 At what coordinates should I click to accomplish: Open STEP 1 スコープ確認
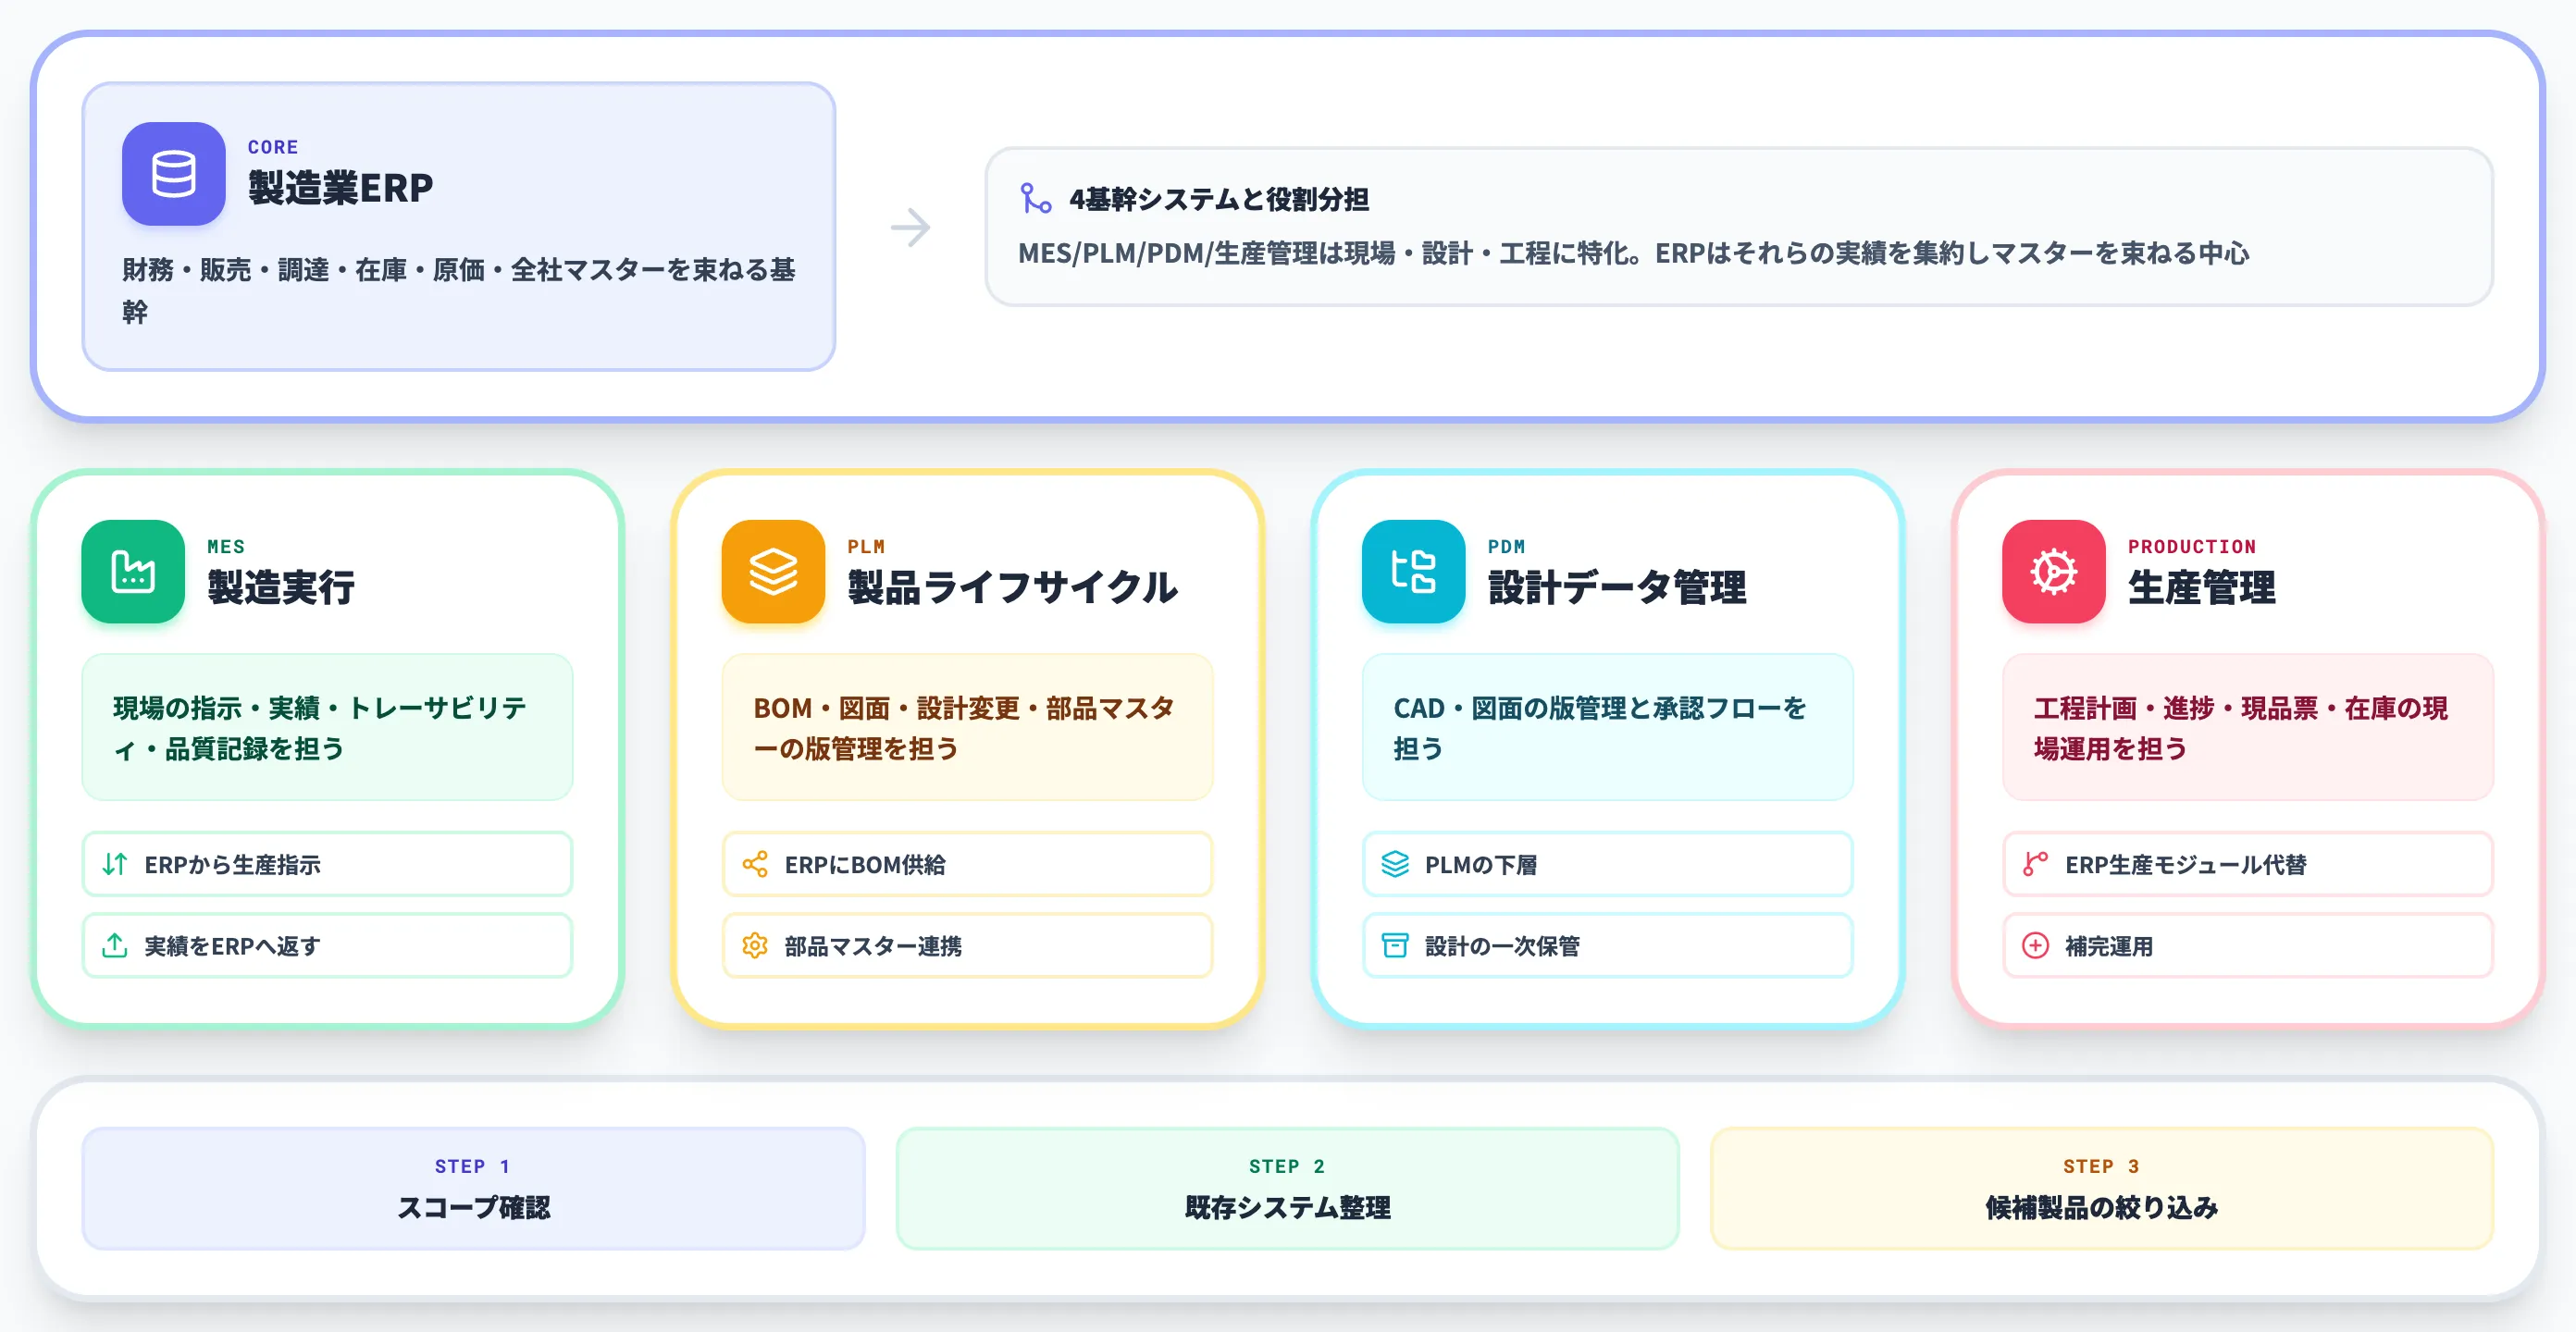click(x=473, y=1188)
